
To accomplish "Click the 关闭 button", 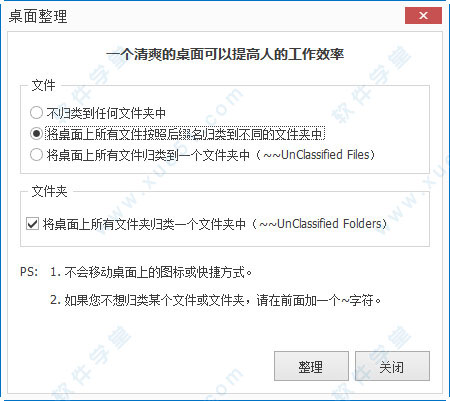I will pyautogui.click(x=392, y=366).
